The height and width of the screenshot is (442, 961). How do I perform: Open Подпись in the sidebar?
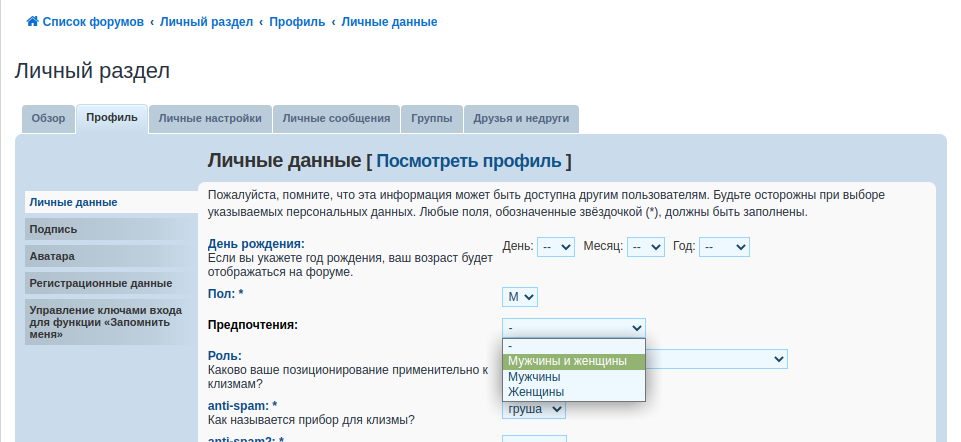click(x=111, y=229)
